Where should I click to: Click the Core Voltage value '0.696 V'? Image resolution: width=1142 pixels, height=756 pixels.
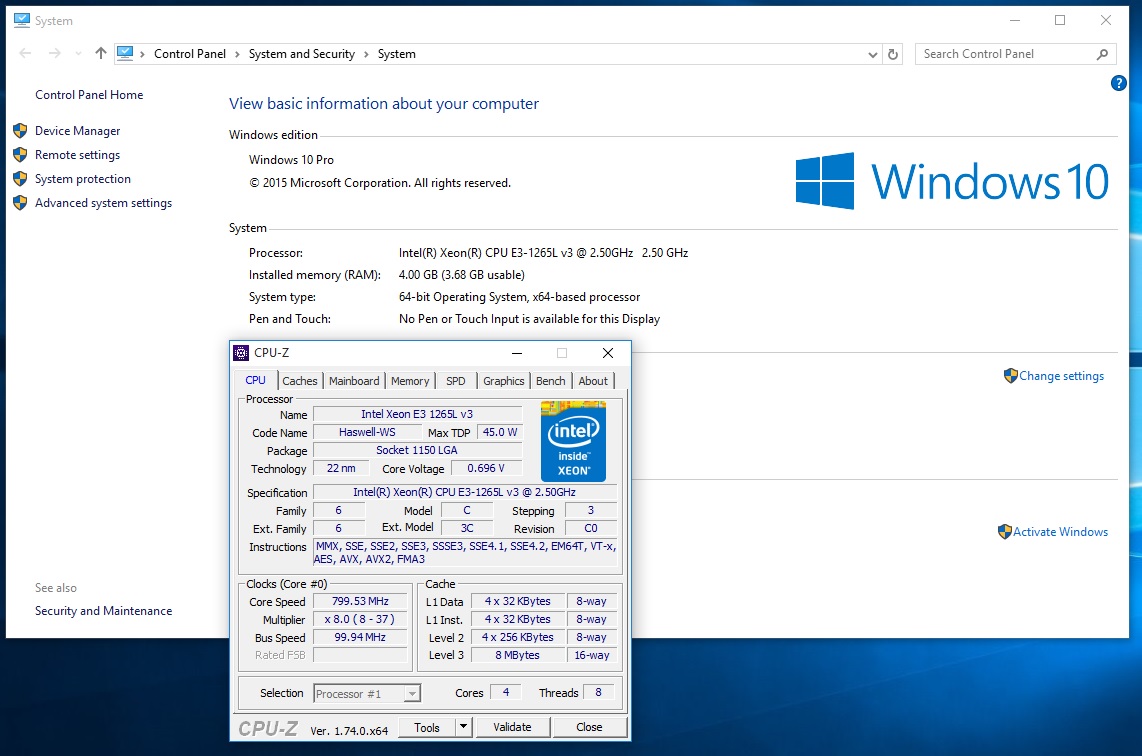pyautogui.click(x=486, y=469)
